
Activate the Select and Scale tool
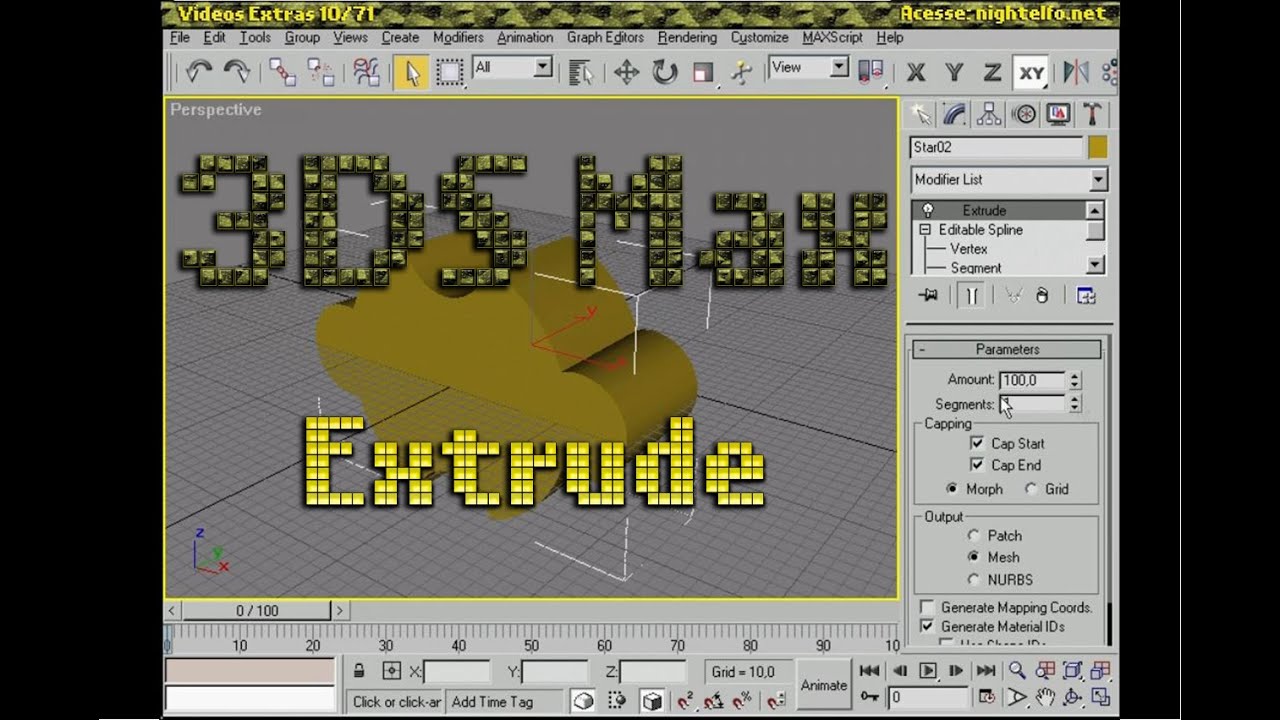pyautogui.click(x=703, y=71)
